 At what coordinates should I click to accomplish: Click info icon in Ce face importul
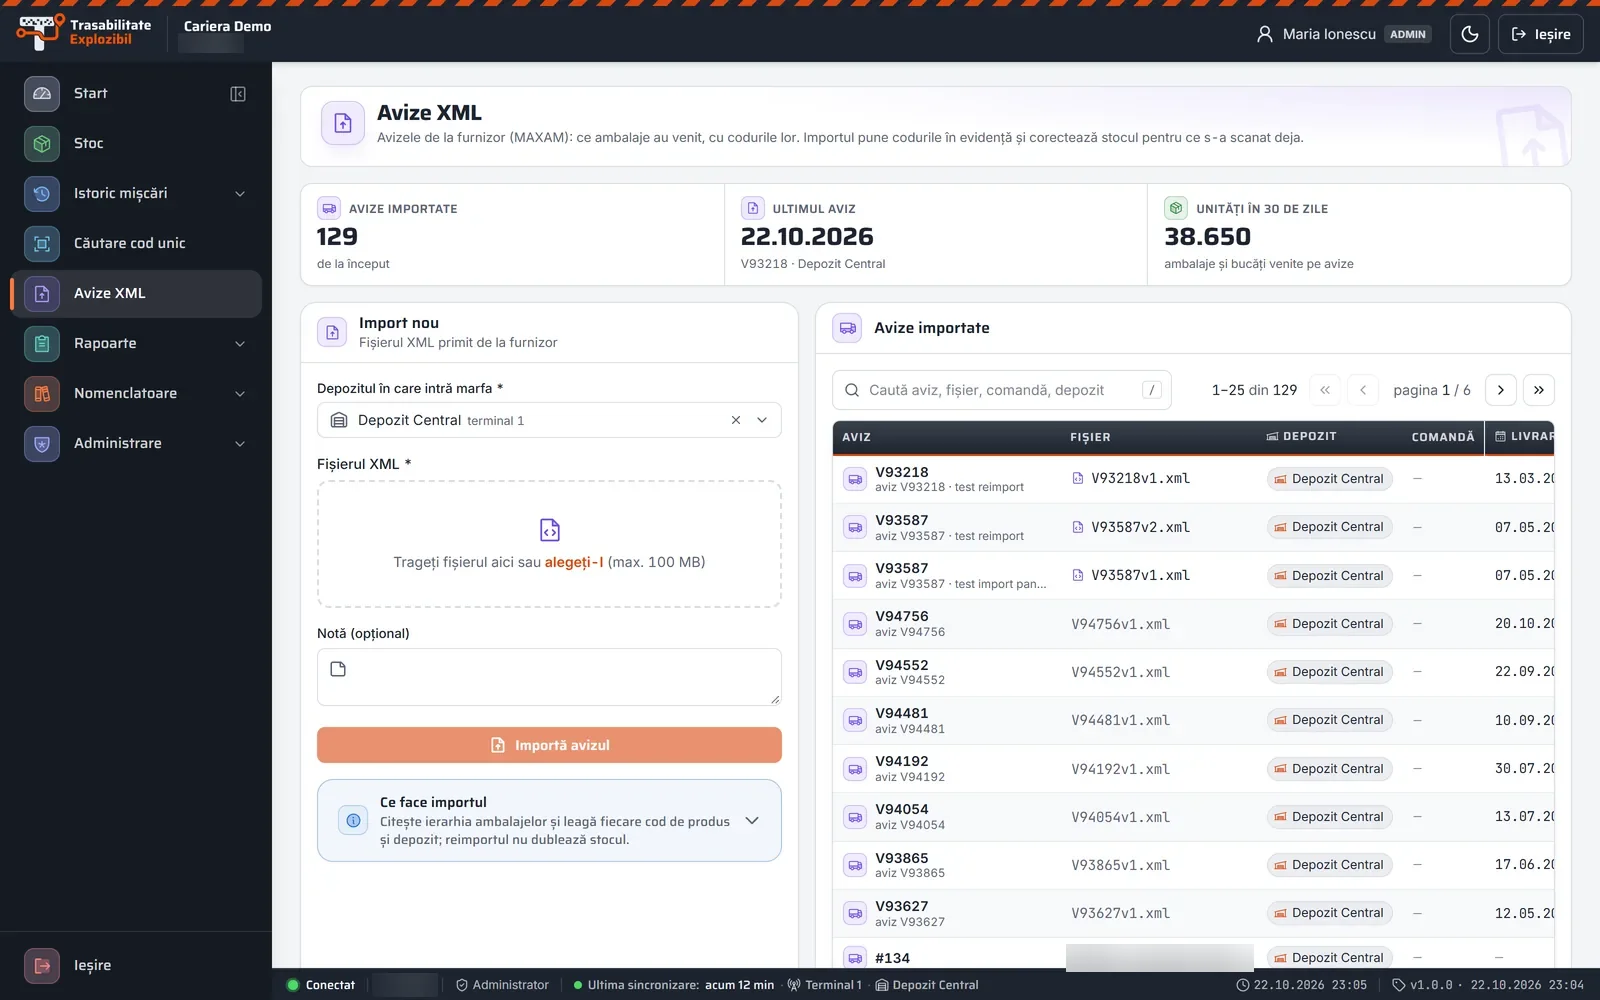click(353, 821)
